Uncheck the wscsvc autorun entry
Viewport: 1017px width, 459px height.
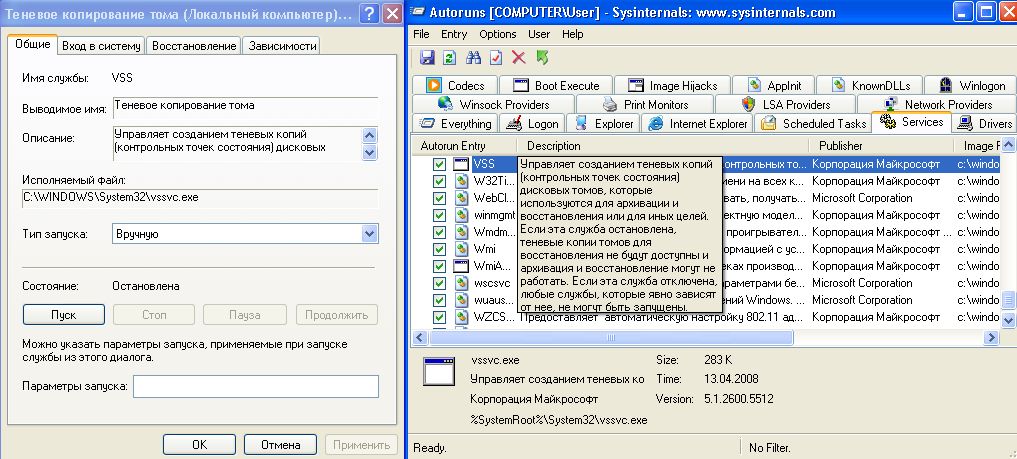click(x=439, y=283)
